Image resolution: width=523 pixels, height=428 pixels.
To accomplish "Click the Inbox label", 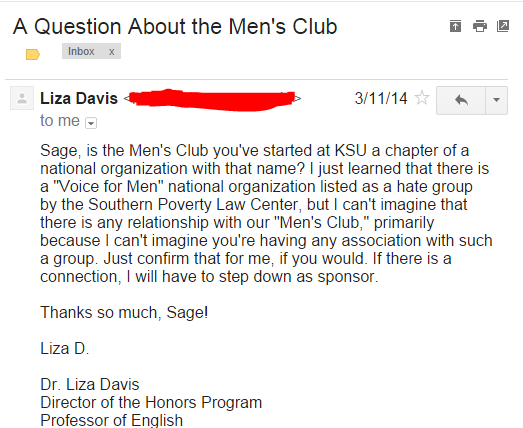I will pos(81,51).
